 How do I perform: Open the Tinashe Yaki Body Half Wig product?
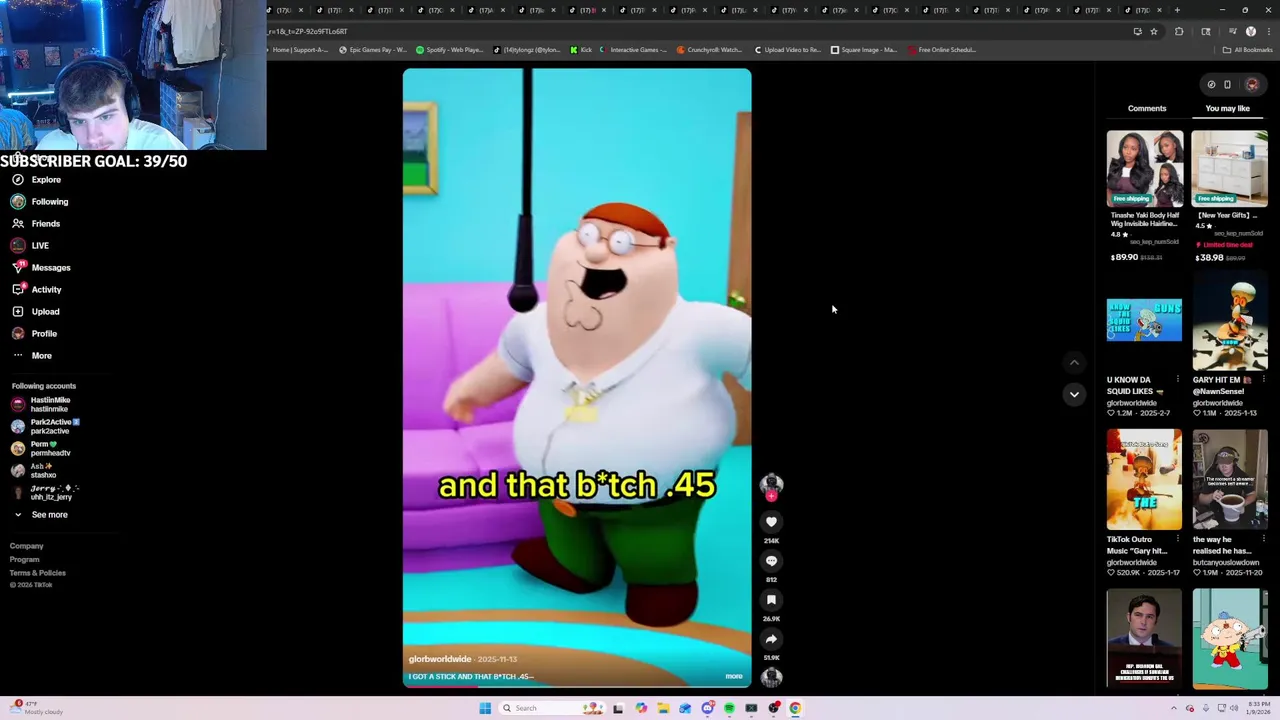1144,167
